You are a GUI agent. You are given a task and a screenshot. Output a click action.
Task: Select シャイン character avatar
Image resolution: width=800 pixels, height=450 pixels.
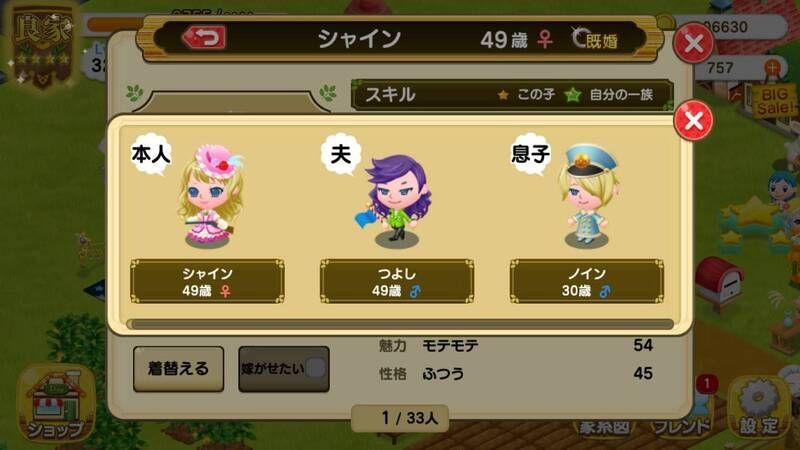210,197
